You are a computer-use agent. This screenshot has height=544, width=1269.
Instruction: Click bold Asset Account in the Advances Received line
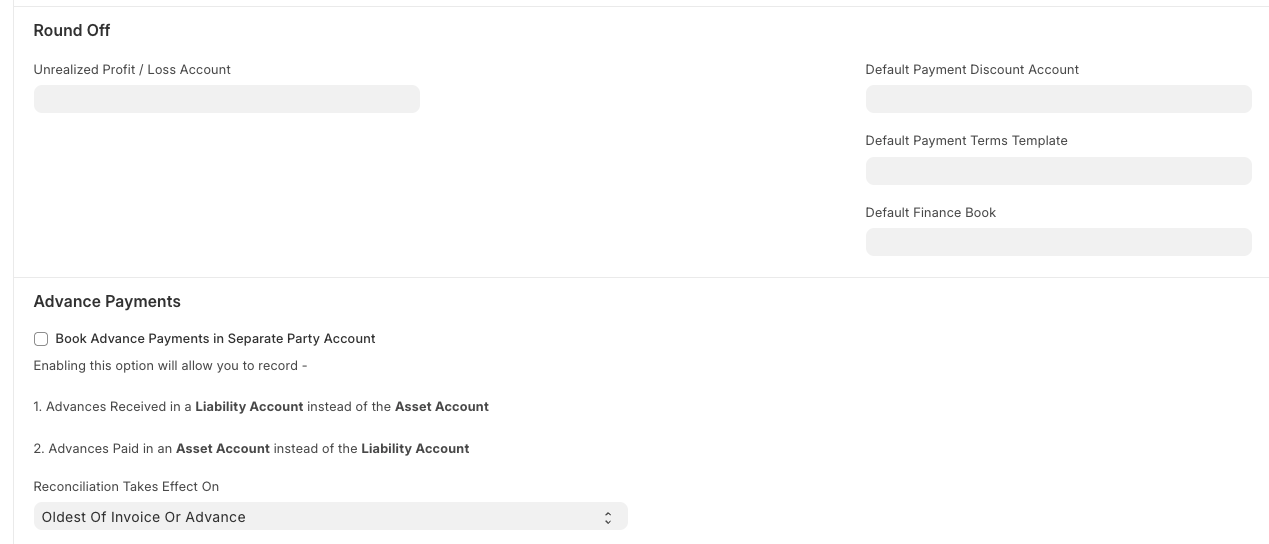coord(441,407)
